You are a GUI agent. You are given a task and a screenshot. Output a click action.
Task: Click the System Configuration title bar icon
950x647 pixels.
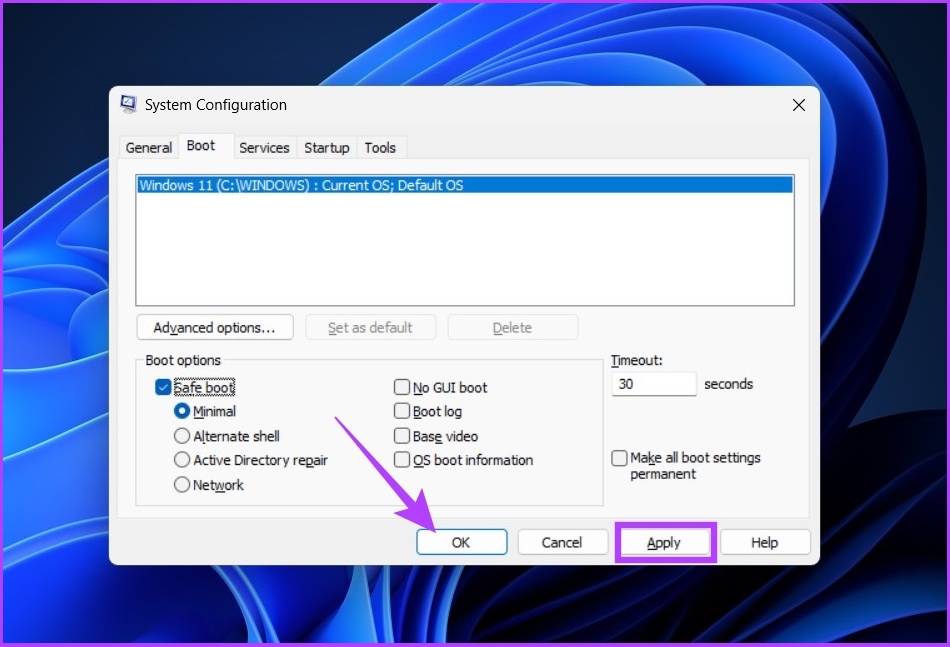128,104
